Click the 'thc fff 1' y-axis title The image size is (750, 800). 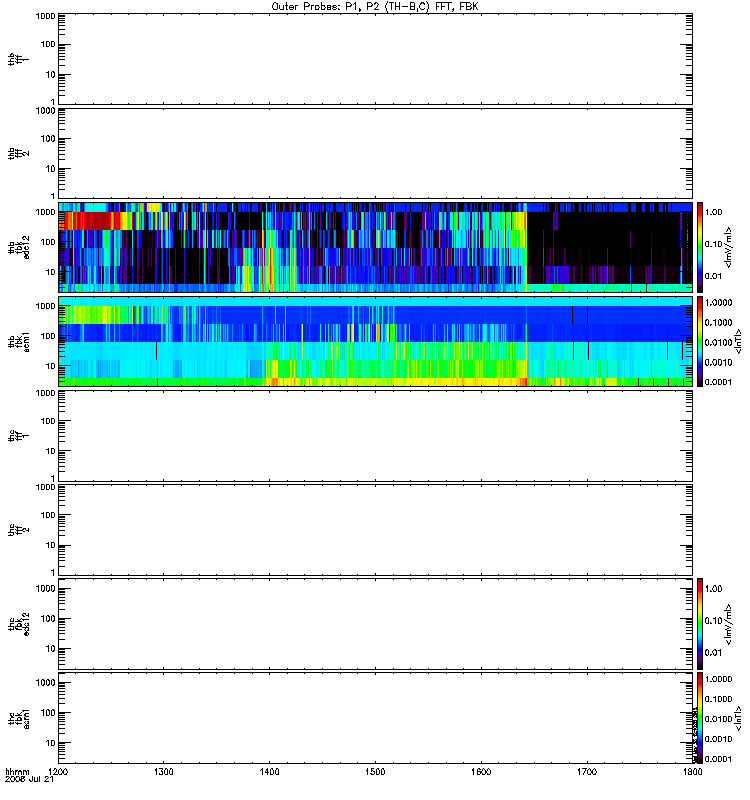pos(19,436)
